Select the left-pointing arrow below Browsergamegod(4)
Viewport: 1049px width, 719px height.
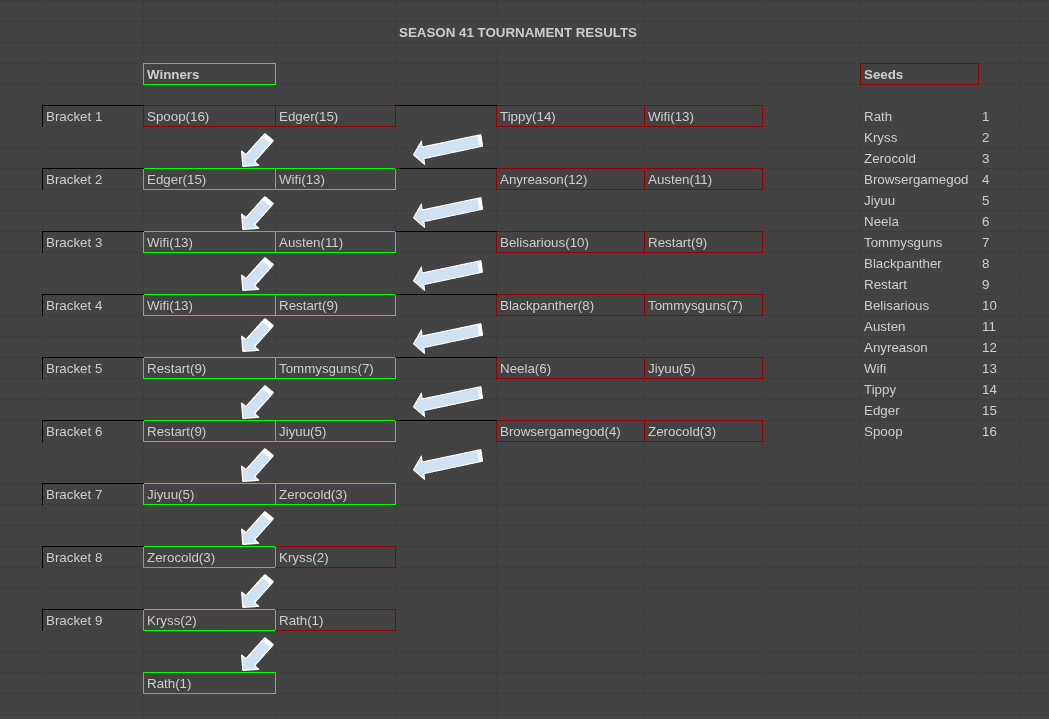[x=448, y=463]
